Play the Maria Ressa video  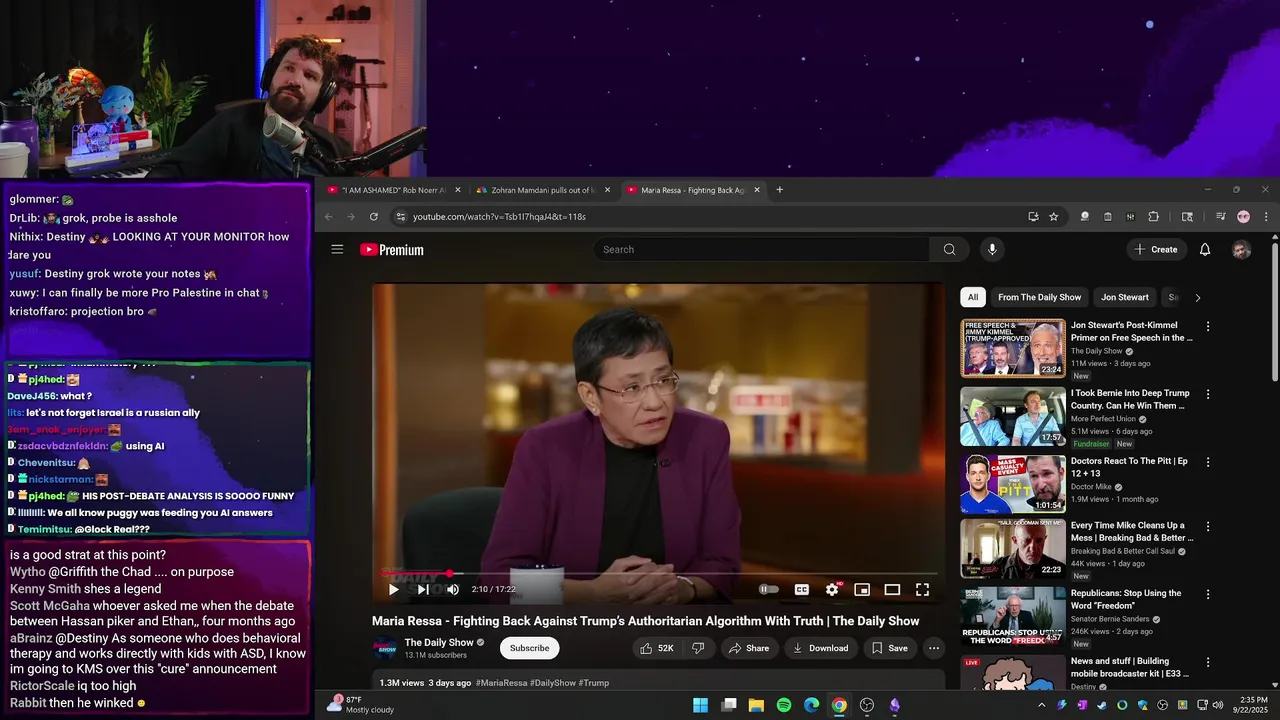pos(393,590)
